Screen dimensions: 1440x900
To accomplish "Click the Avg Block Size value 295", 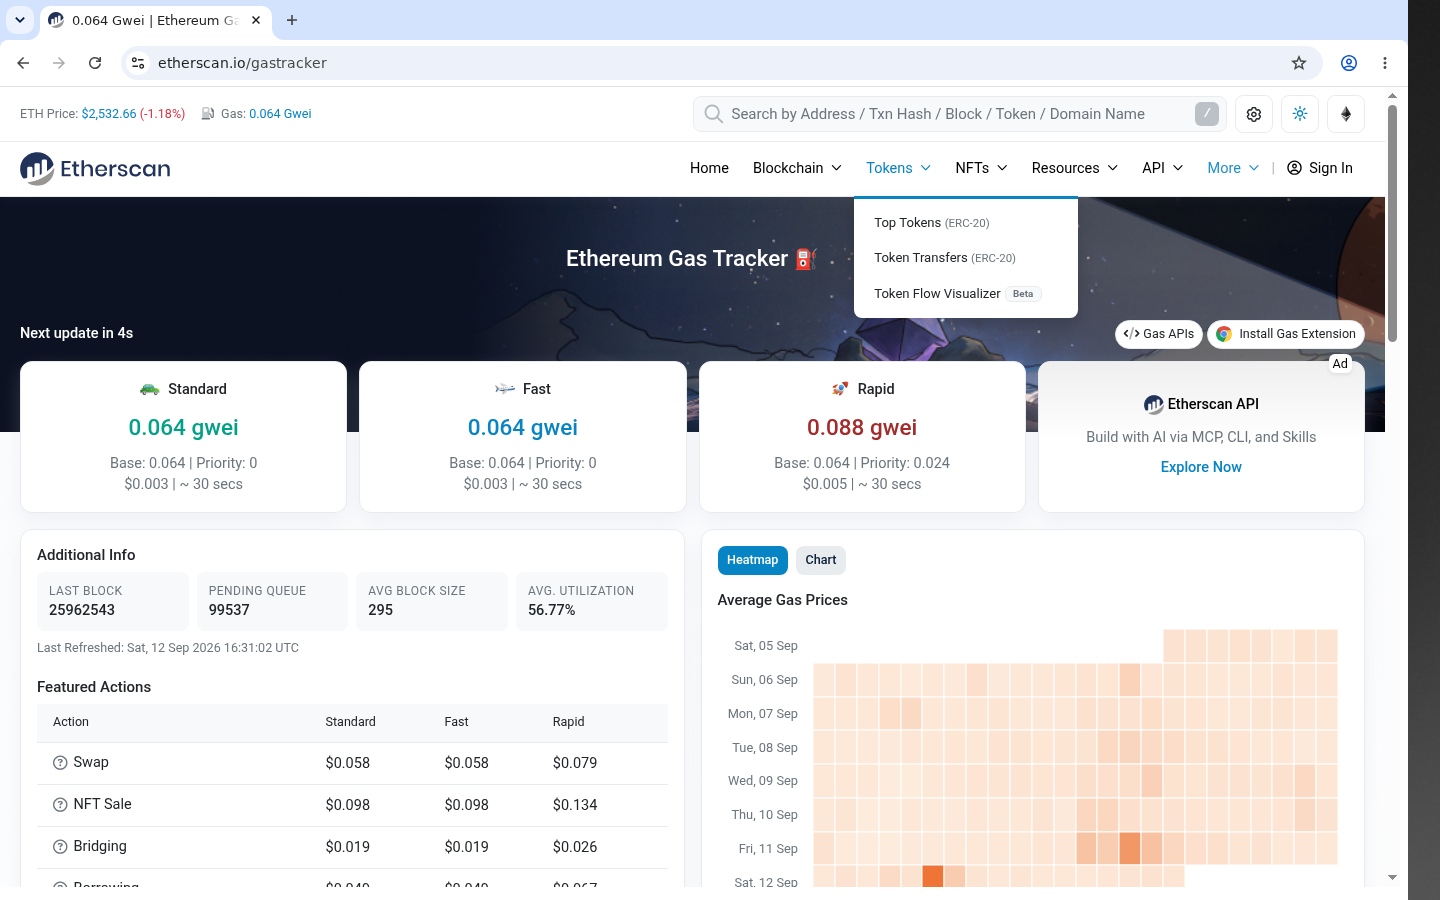I will pyautogui.click(x=381, y=610).
